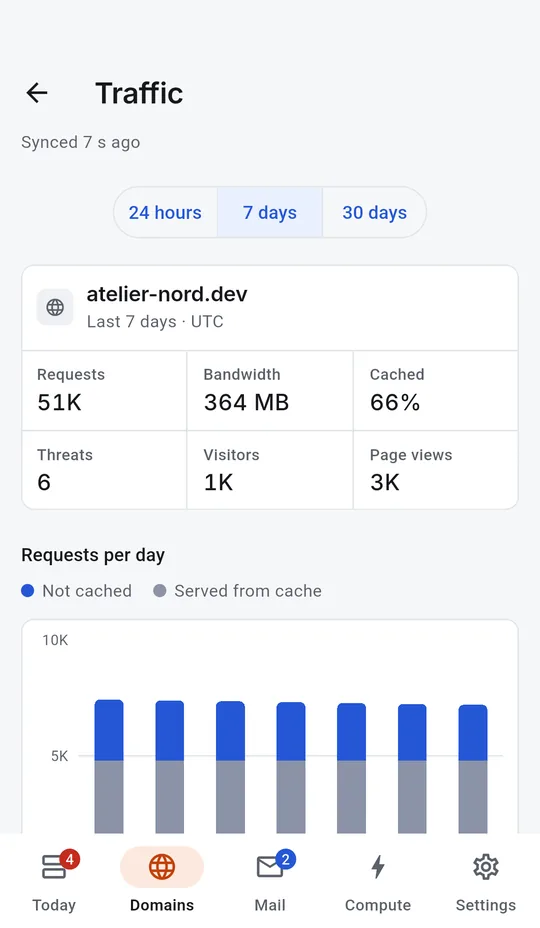The height and width of the screenshot is (928, 540).
Task: Select the first bar's blue uncached segment
Action: tap(109, 730)
